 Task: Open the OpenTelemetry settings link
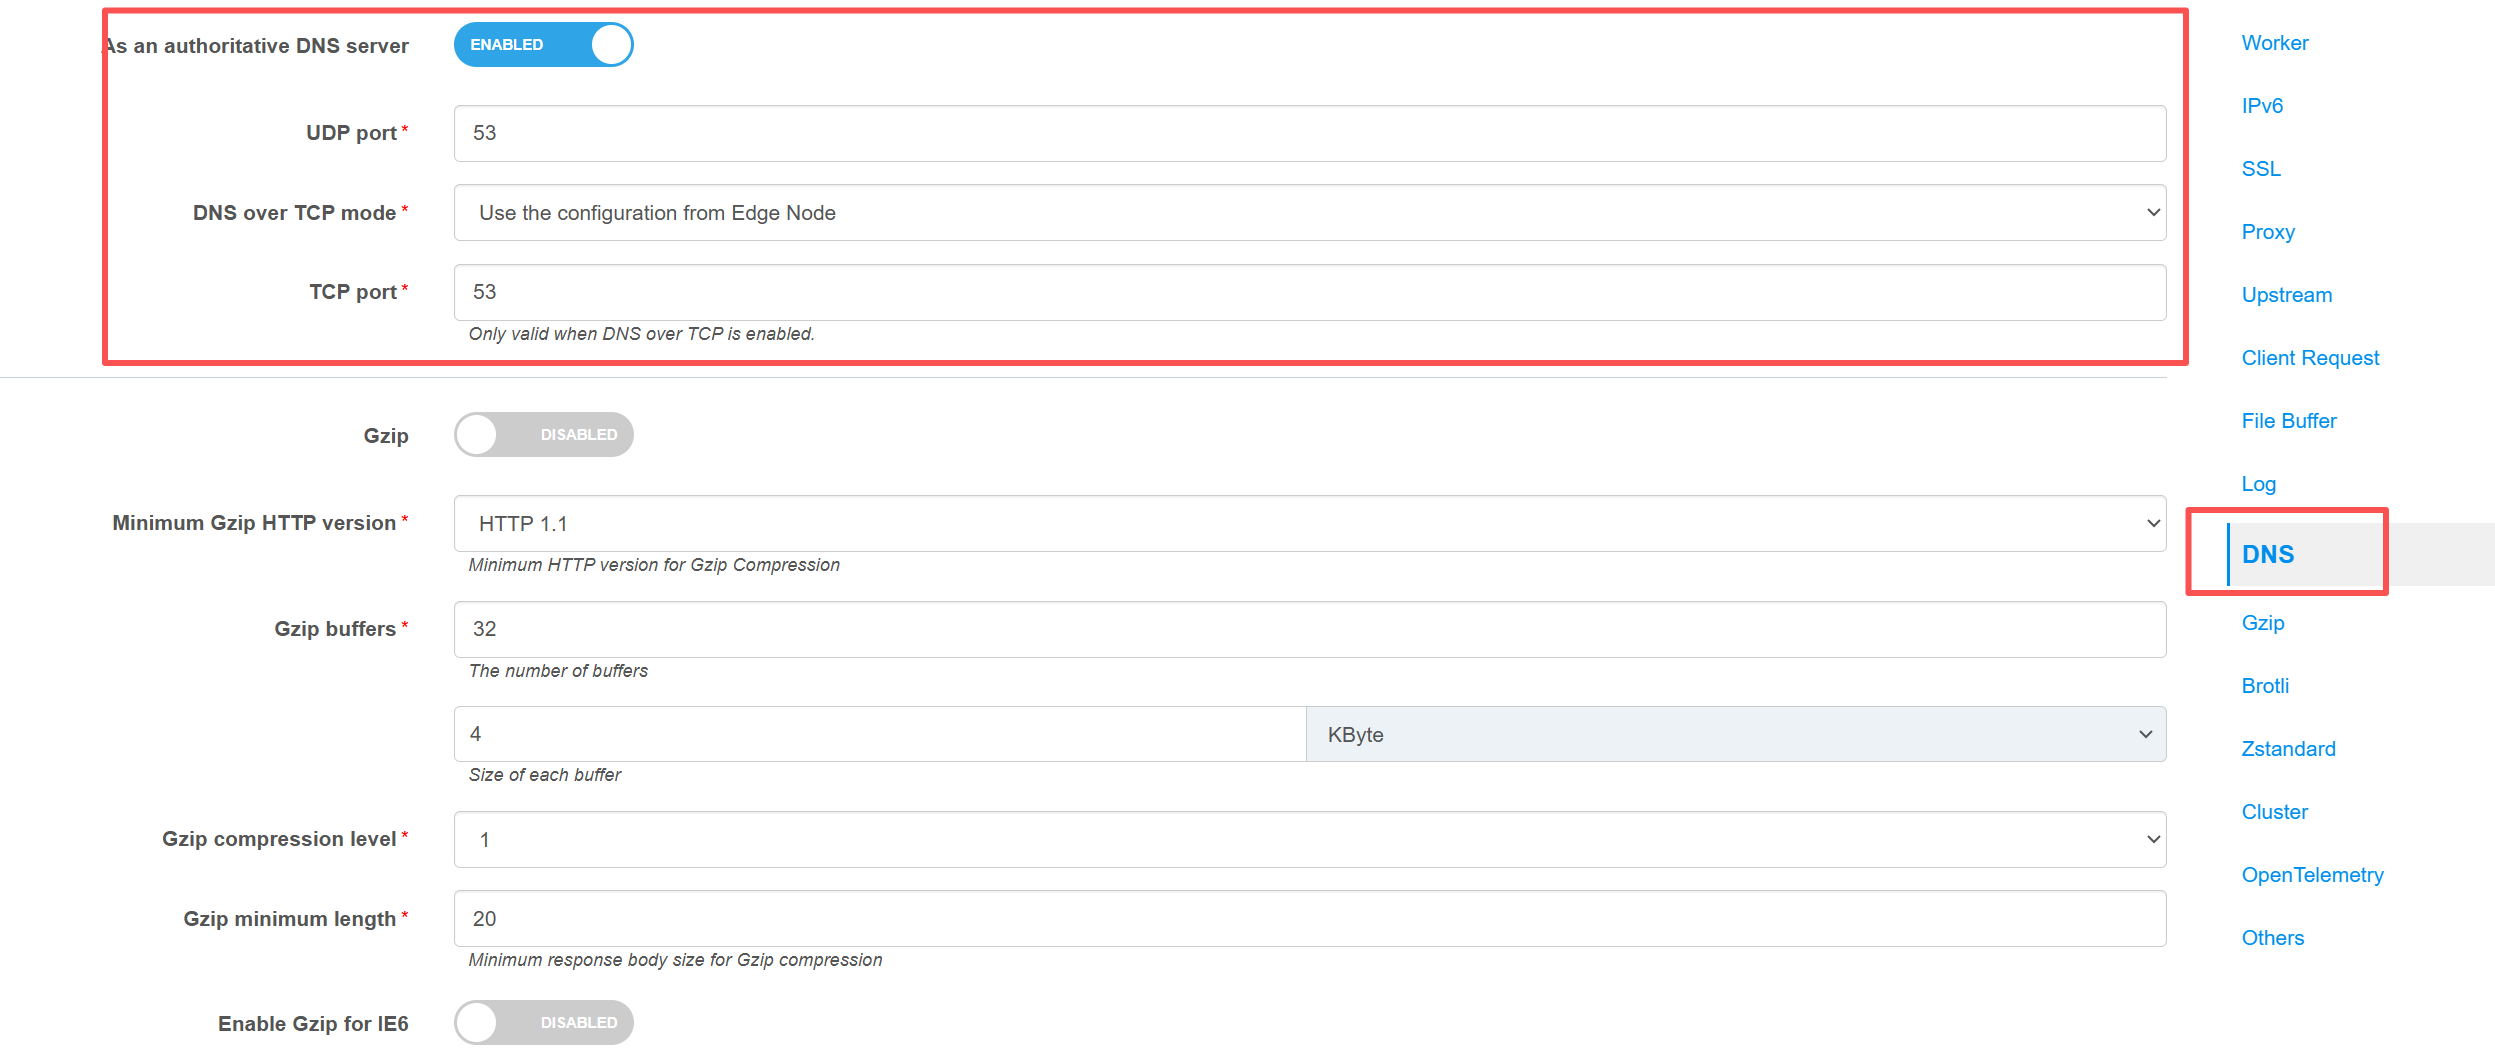[x=2312, y=875]
